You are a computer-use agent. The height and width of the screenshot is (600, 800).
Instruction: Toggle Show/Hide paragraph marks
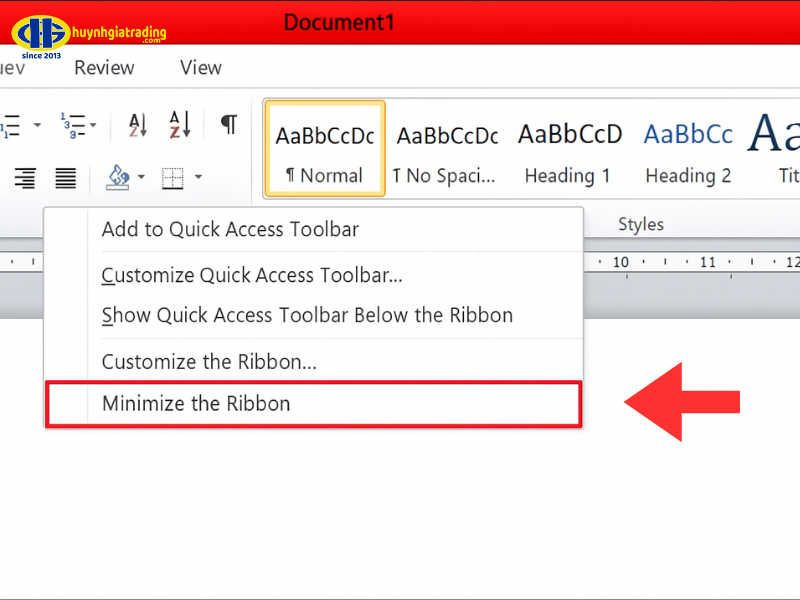pos(229,125)
